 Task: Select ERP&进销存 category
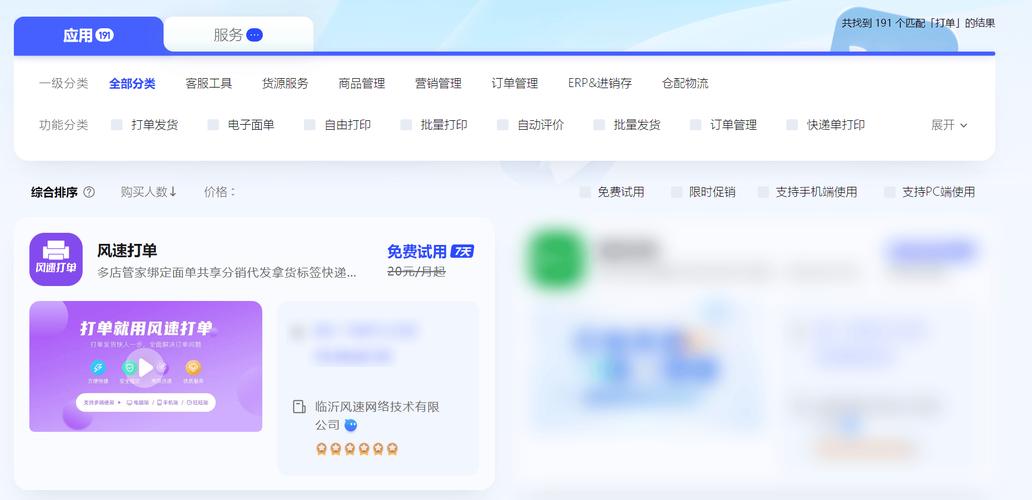[600, 84]
